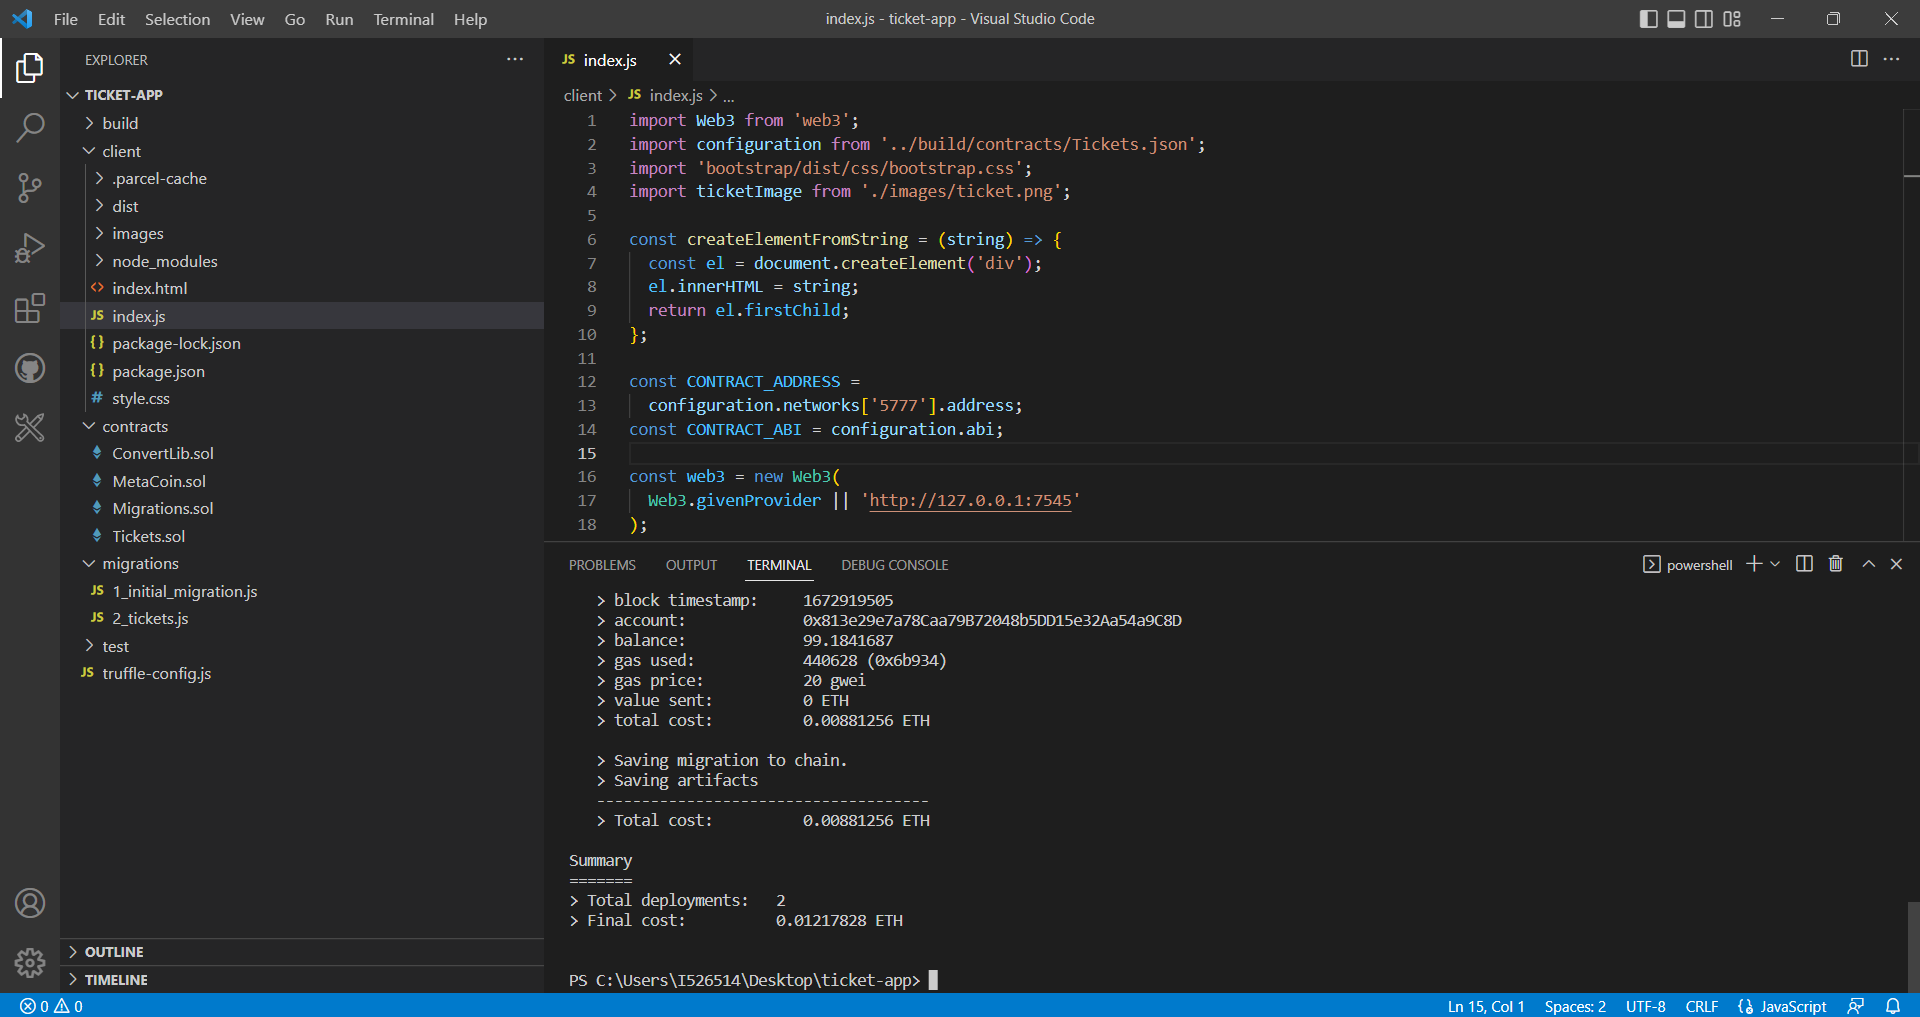Screen dimensions: 1920x1017
Task: Maximize the panel size with chevron
Action: click(x=1868, y=564)
